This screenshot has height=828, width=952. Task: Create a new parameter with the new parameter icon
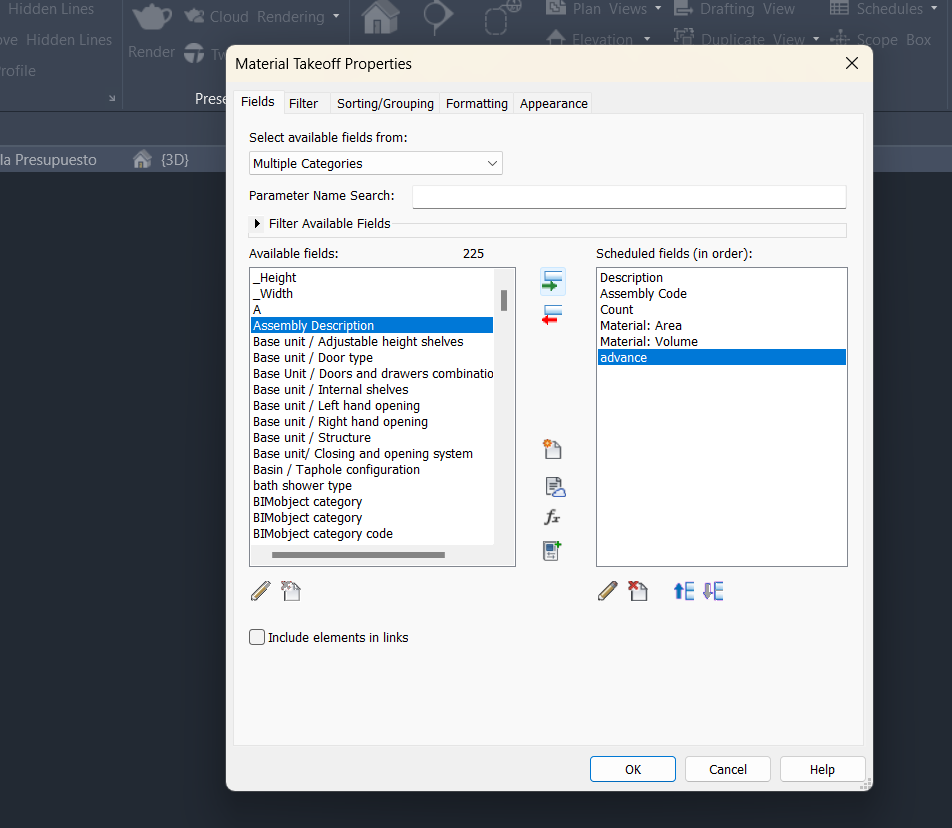[551, 449]
